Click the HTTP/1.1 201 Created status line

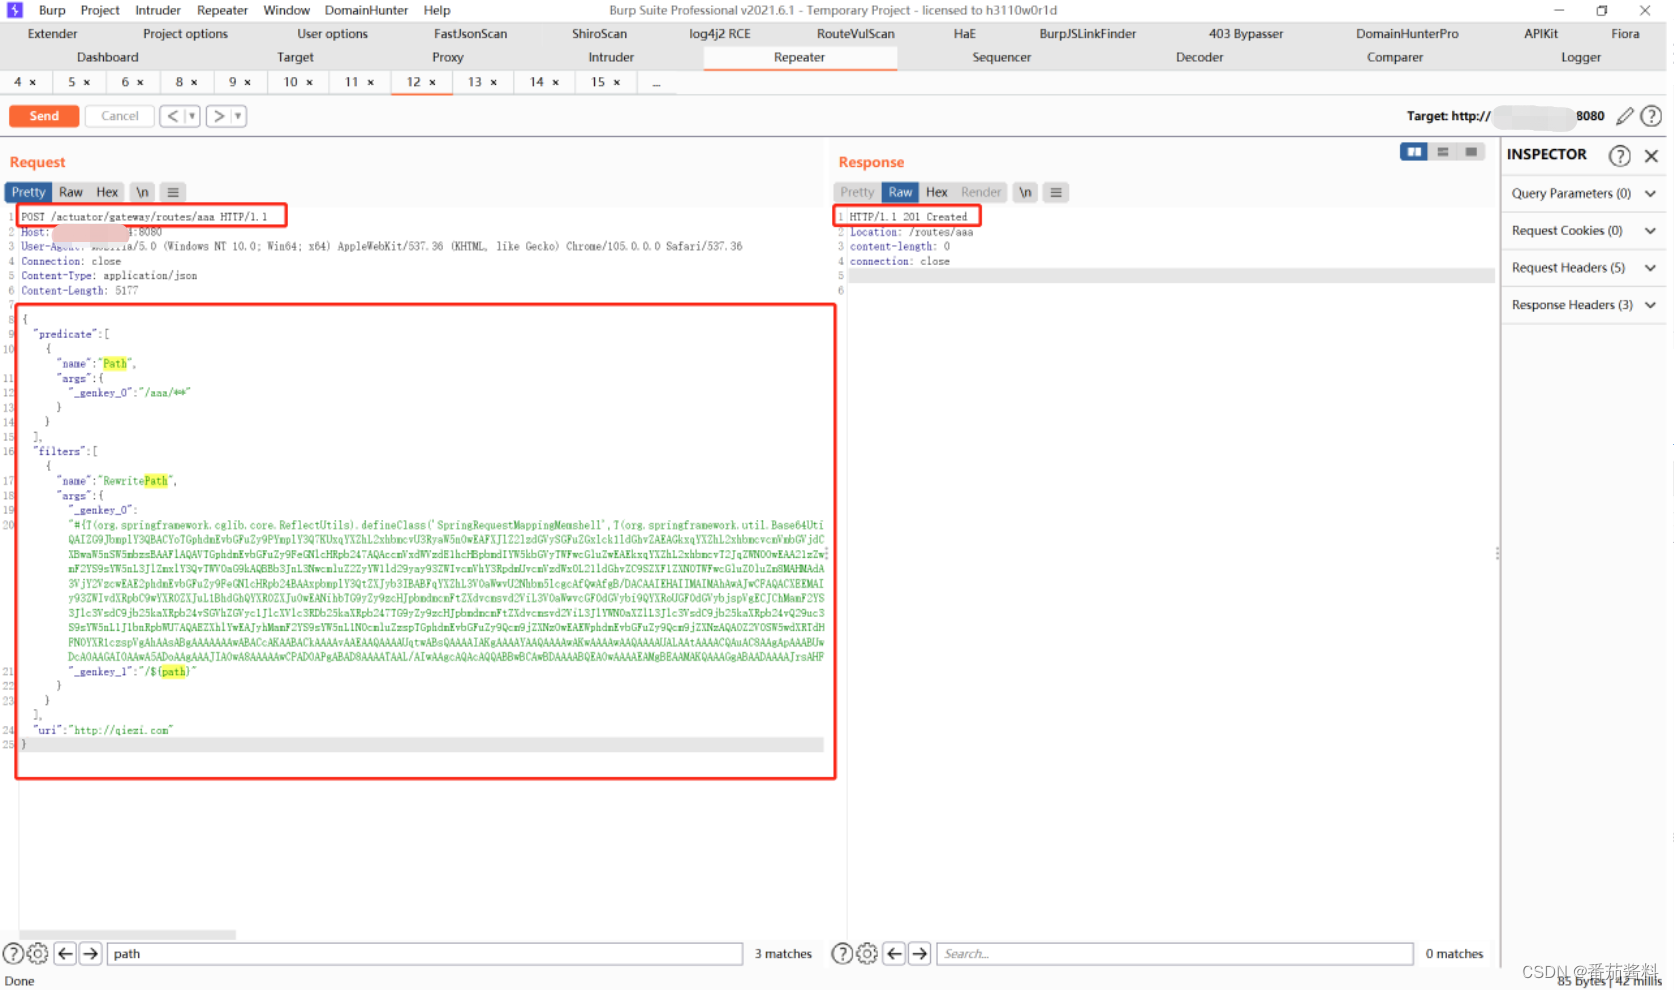click(908, 216)
